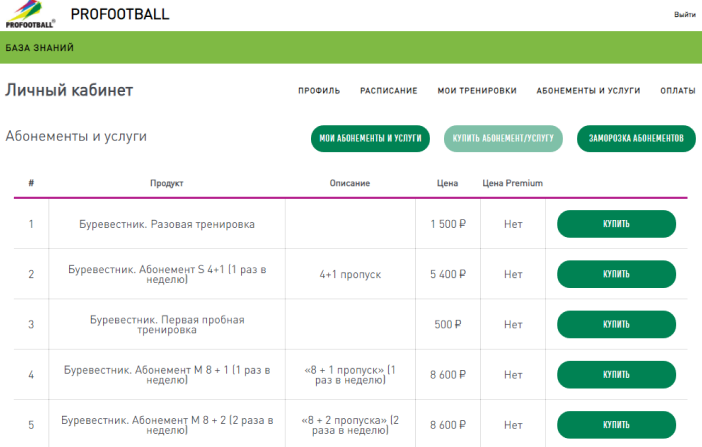Buy the Абонемент S 4+1 subscription

pyautogui.click(x=616, y=274)
